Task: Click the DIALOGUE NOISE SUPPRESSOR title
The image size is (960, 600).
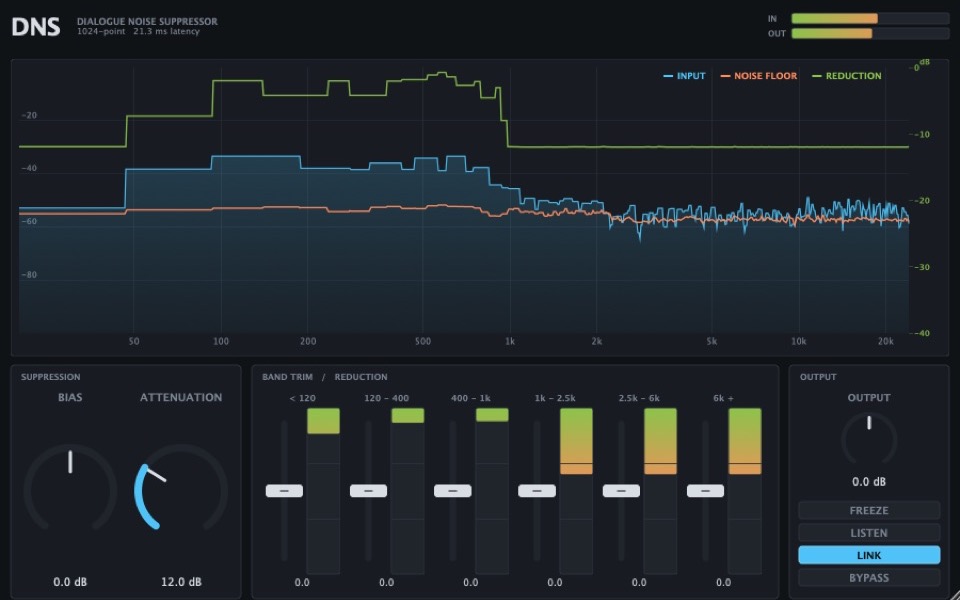Action: pos(147,21)
